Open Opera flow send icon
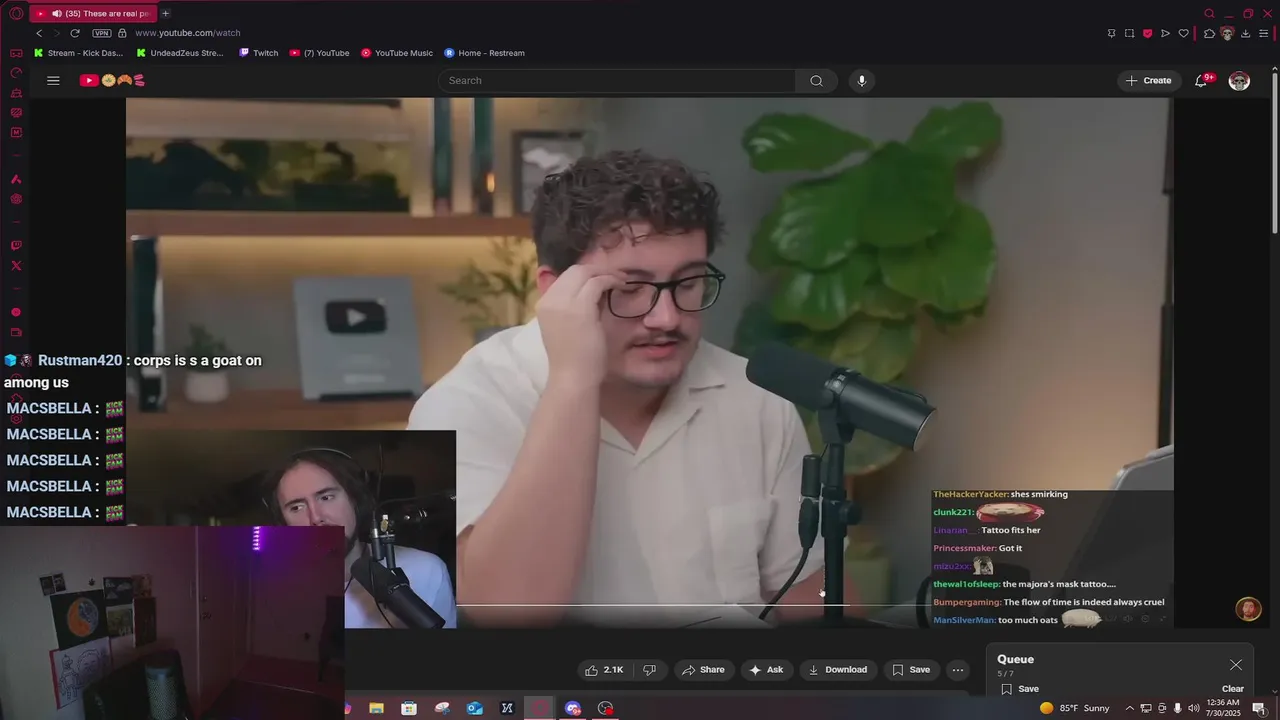Screen dimensions: 1280x720 pyautogui.click(x=1165, y=33)
